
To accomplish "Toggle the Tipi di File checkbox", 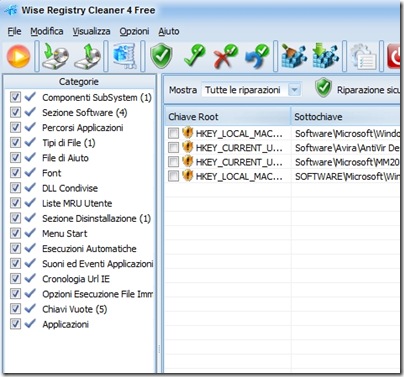I will pos(15,142).
